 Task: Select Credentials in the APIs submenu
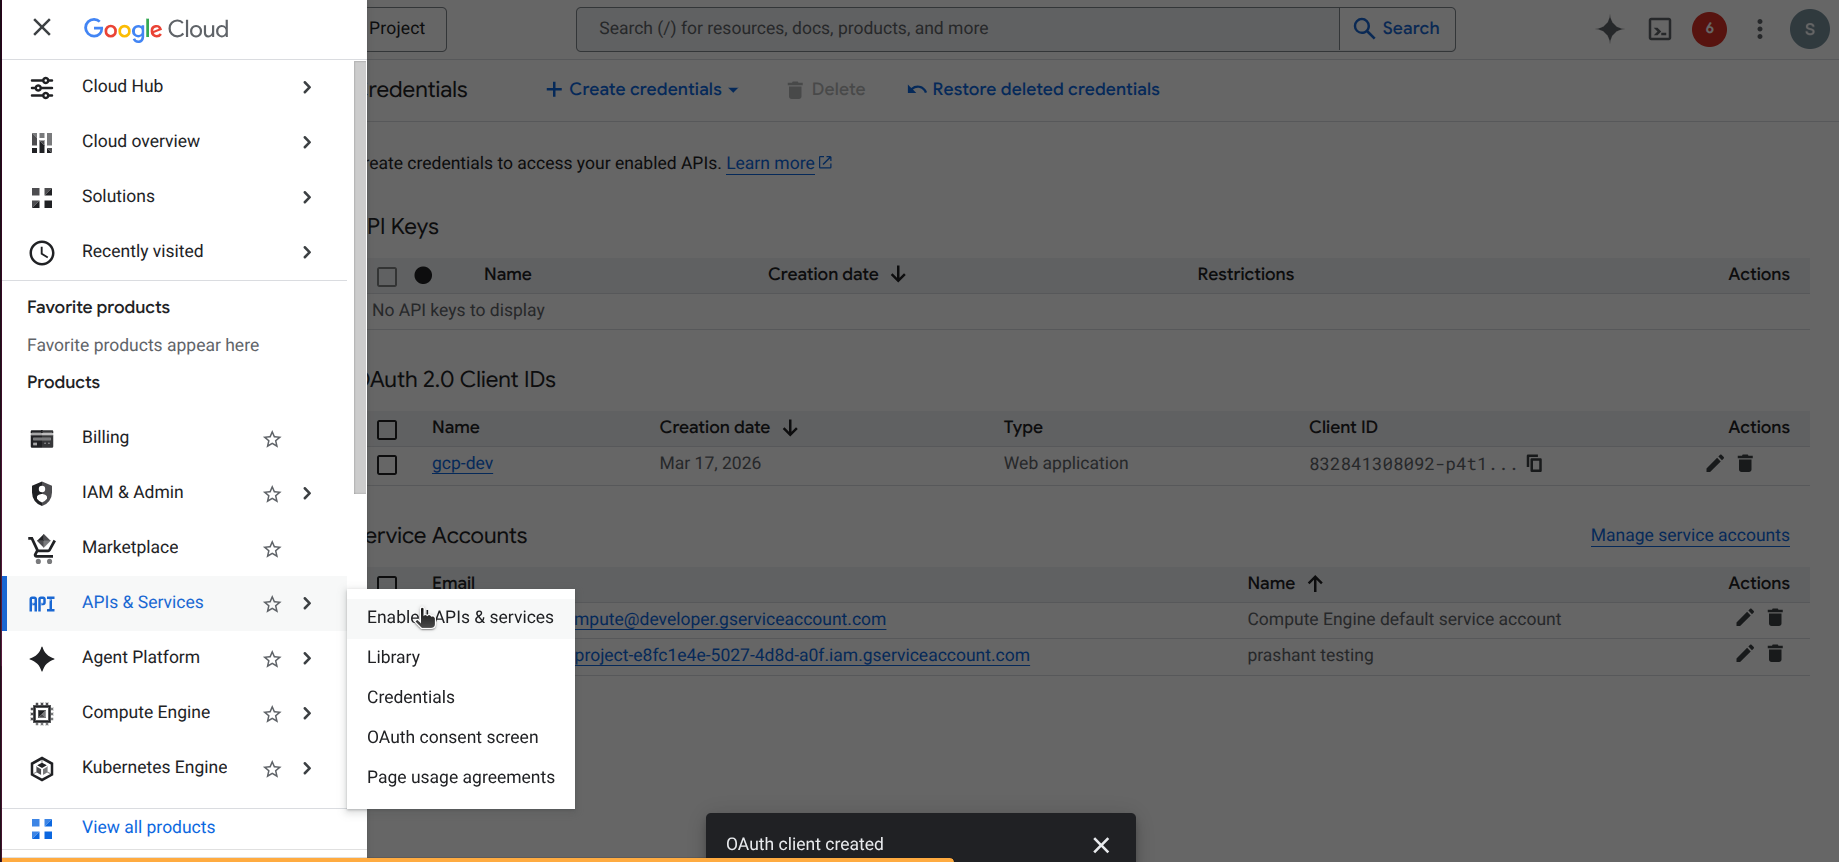[x=460, y=697]
